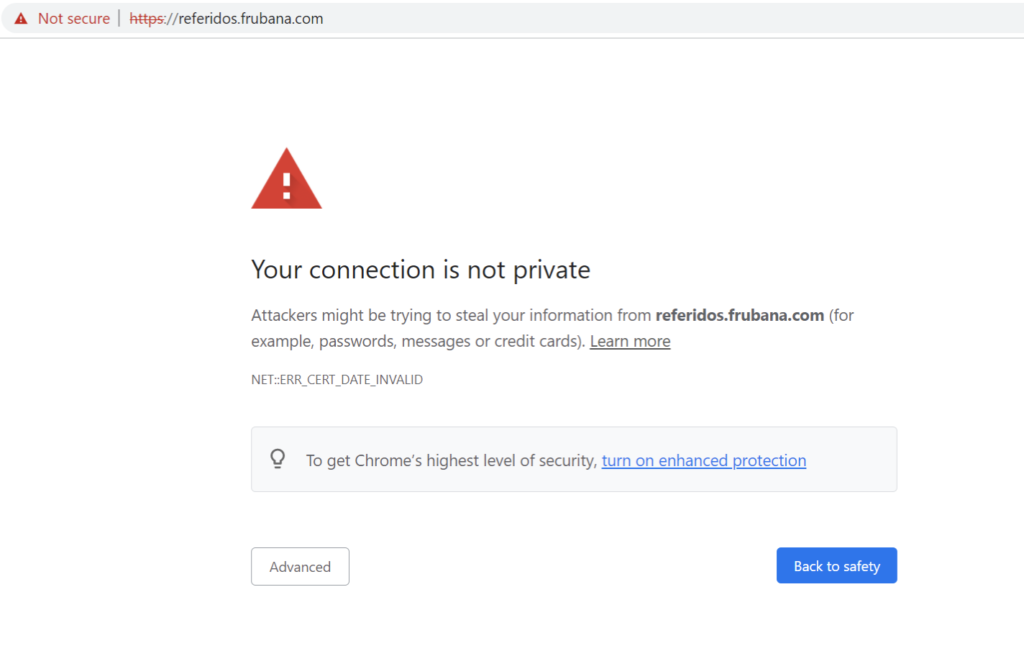Click the large red warning triangle
Image resolution: width=1024 pixels, height=651 pixels.
(287, 179)
